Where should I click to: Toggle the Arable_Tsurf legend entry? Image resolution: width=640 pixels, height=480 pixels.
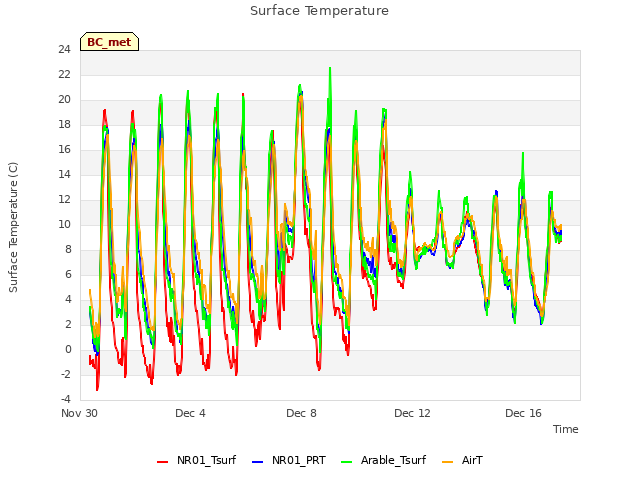click(384, 460)
